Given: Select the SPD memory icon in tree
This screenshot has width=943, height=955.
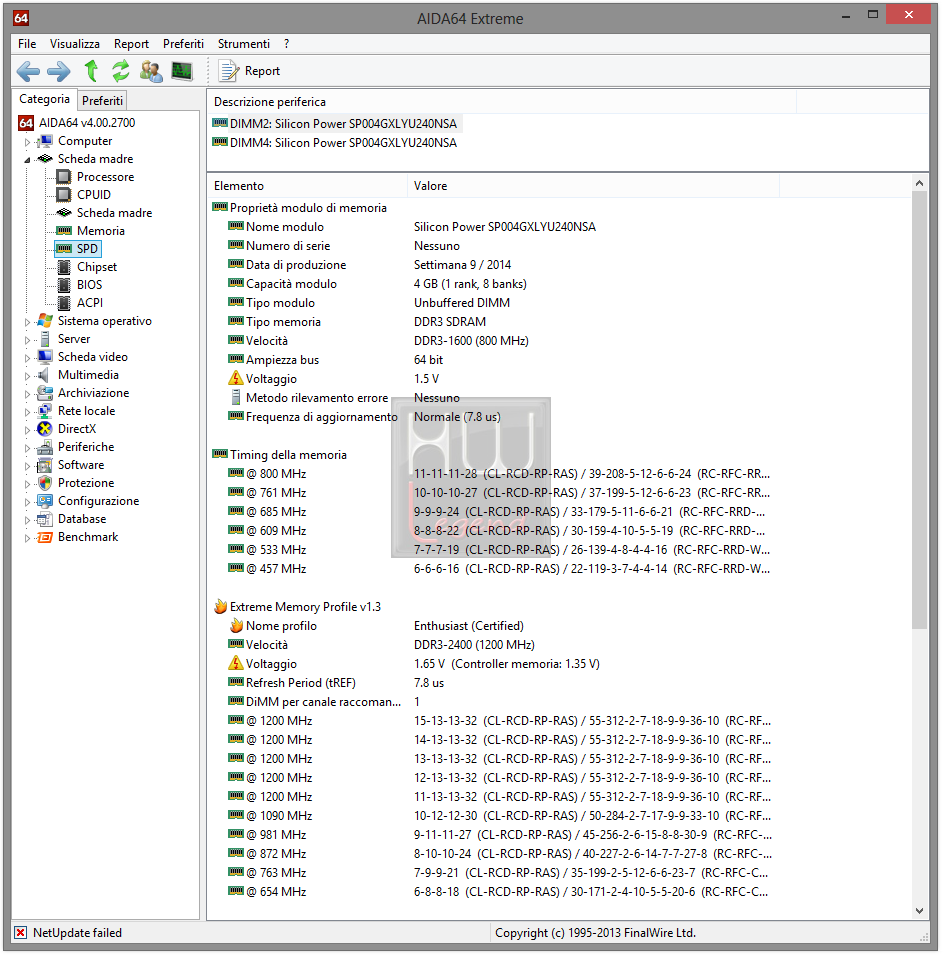Looking at the screenshot, I should pyautogui.click(x=64, y=248).
